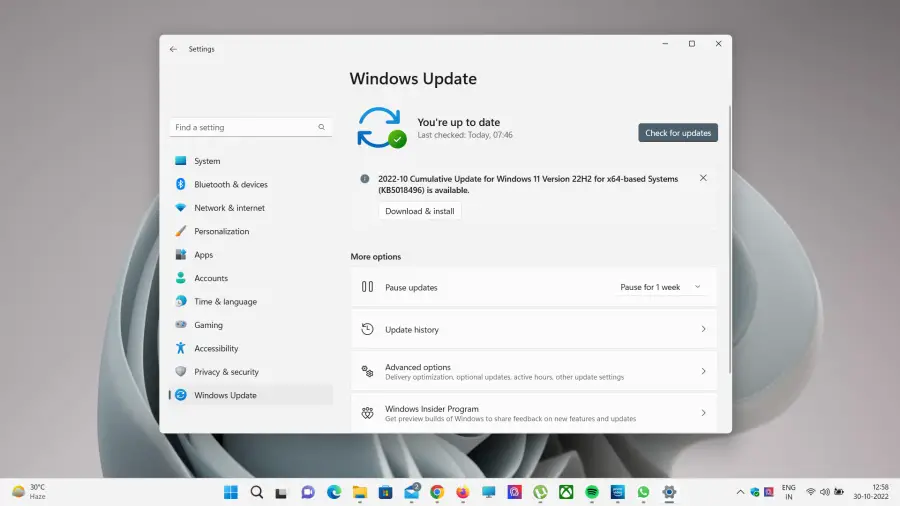900x506 pixels.
Task: Open the Wi-Fi network tray icon
Action: click(x=810, y=492)
